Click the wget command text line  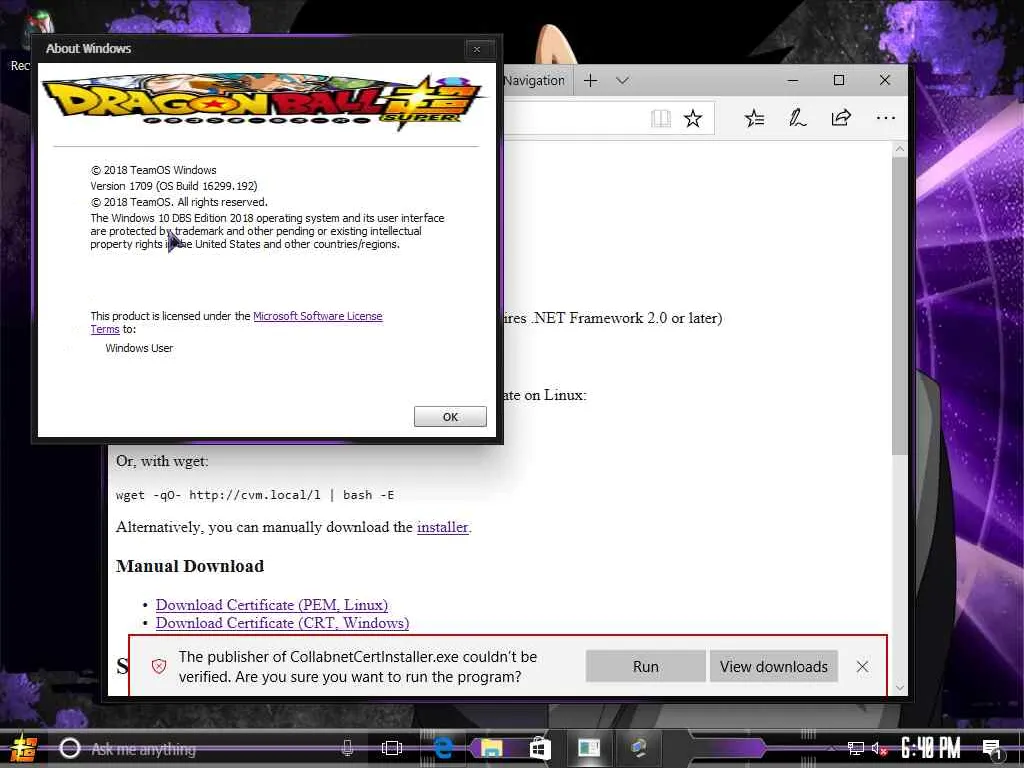point(255,495)
